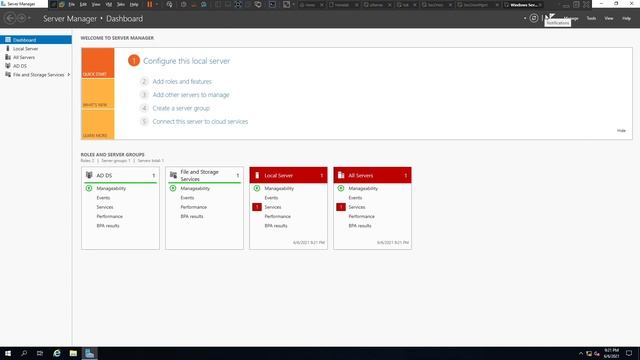Open the Server Manager View menu
Image resolution: width=640 pixels, height=360 pixels.
pos(609,18)
